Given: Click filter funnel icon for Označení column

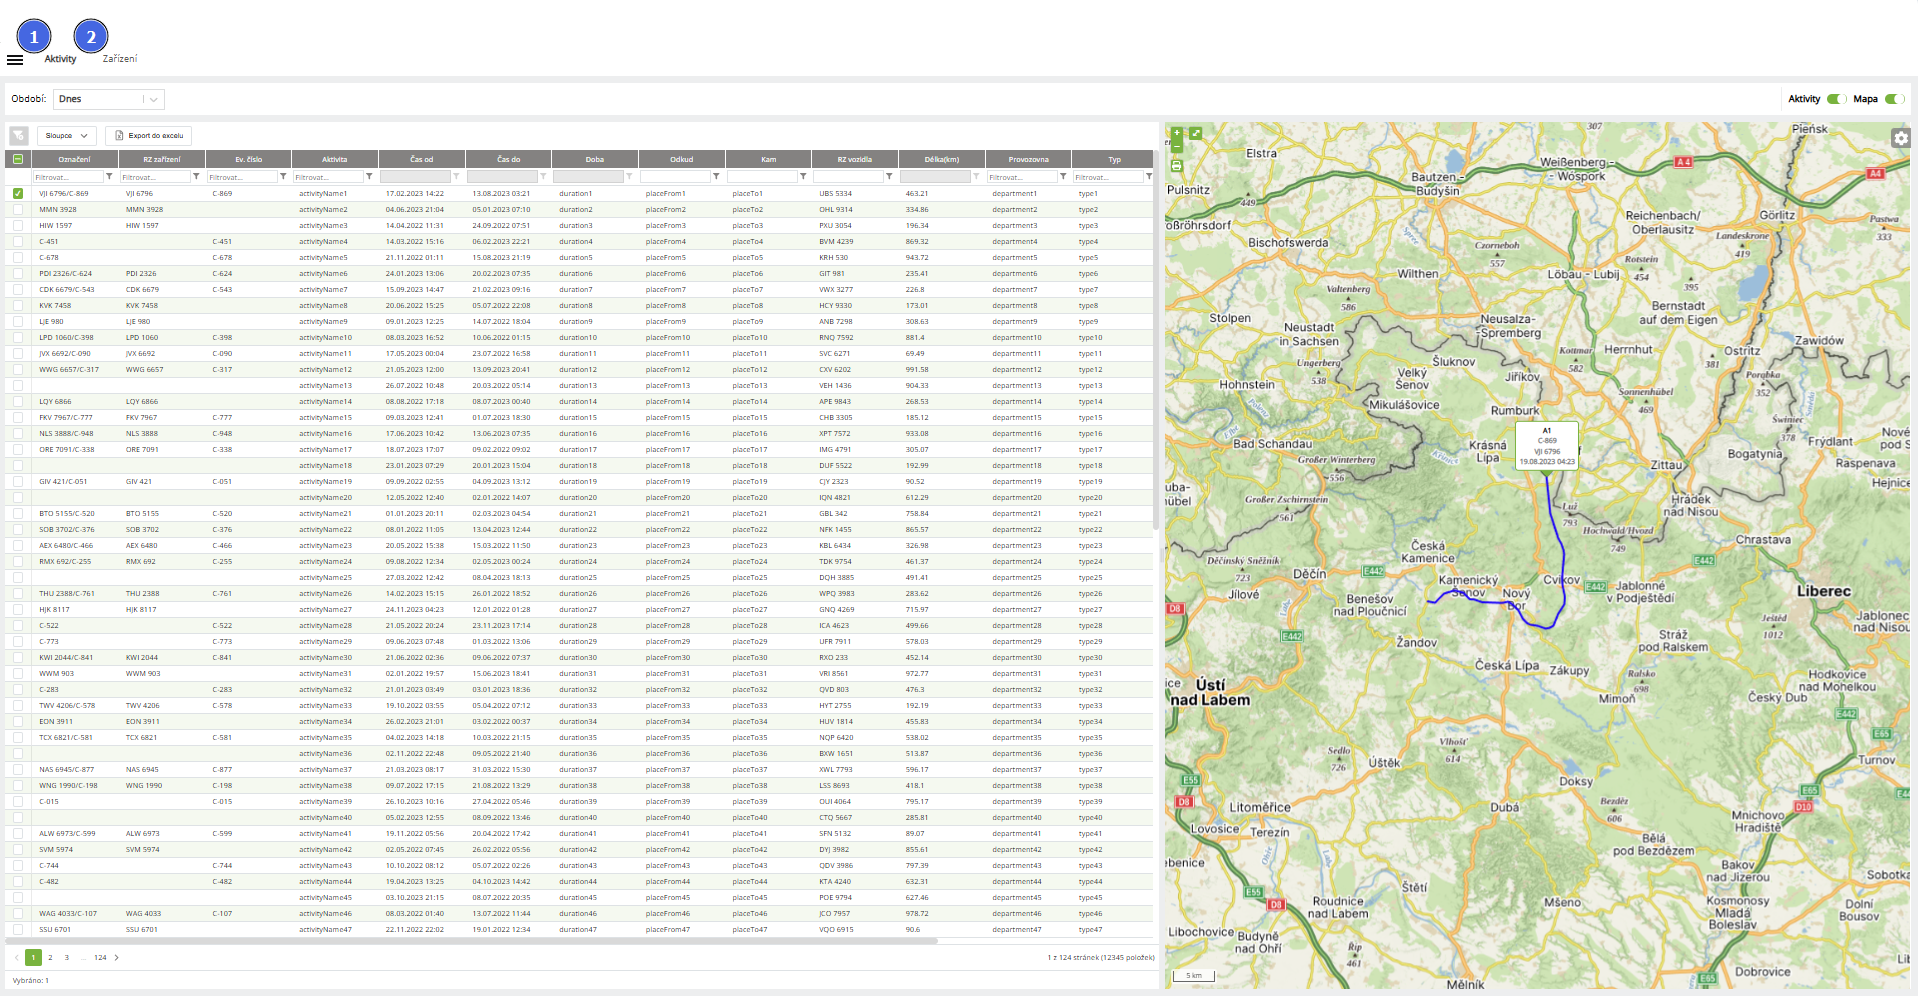Looking at the screenshot, I should [109, 177].
